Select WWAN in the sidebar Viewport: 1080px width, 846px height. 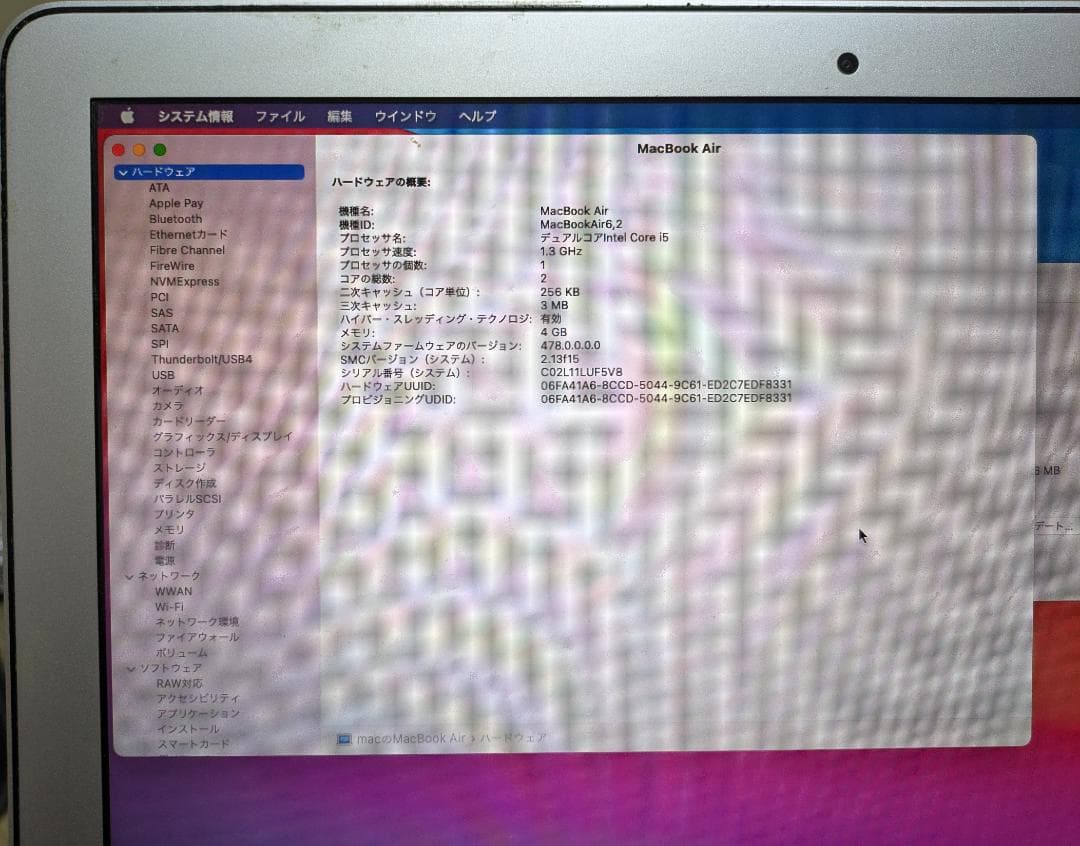(174, 591)
